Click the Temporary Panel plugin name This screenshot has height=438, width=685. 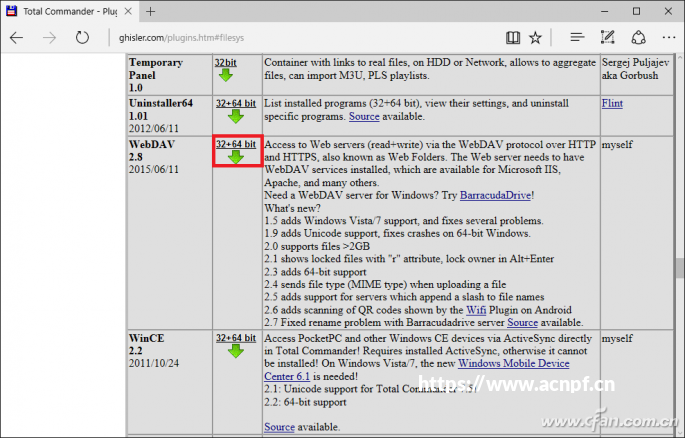[156, 69]
